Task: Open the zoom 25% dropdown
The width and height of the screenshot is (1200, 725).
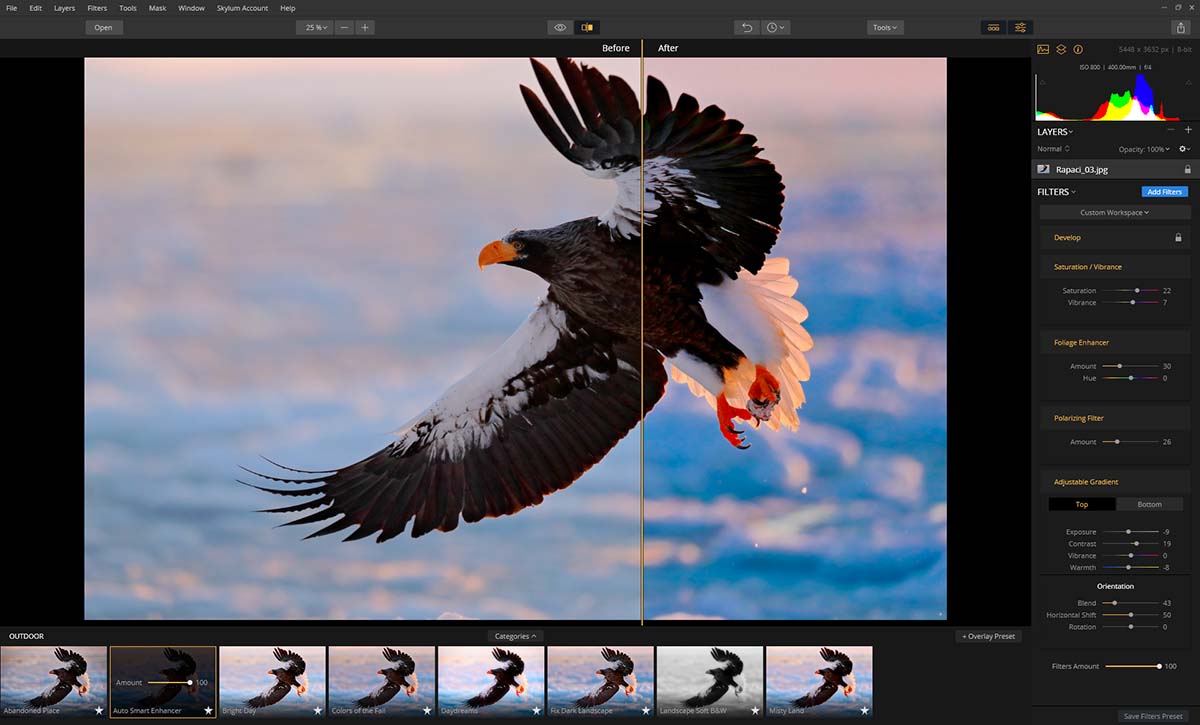Action: (314, 27)
